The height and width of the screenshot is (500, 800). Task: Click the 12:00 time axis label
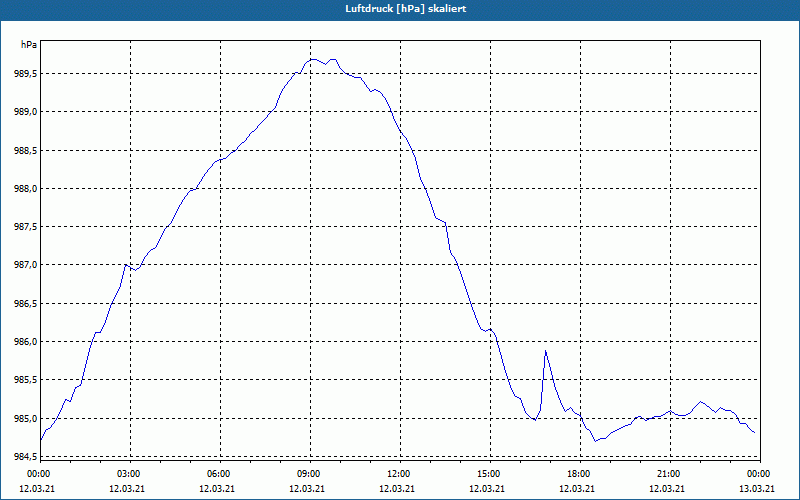tap(397, 474)
